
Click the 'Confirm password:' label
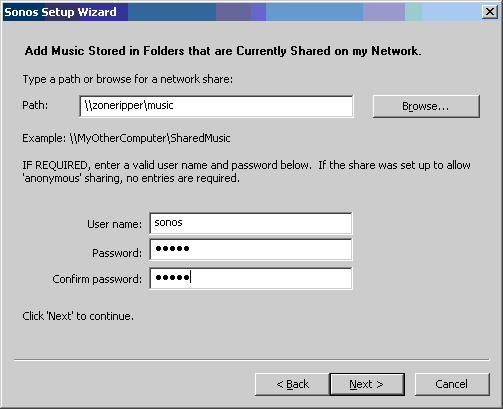pyautogui.click(x=97, y=279)
